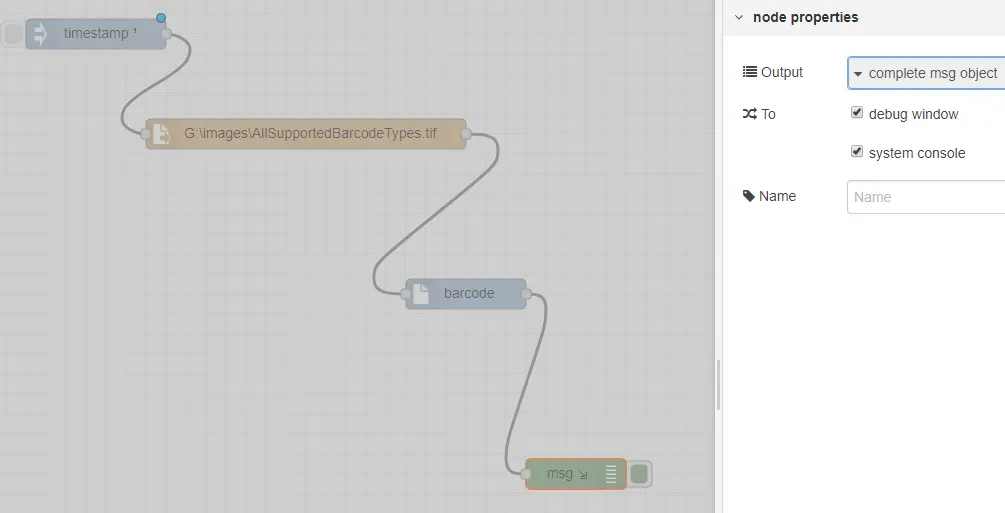Click the inject arrow icon on timestamp node
This screenshot has width=1005, height=513.
click(40, 34)
